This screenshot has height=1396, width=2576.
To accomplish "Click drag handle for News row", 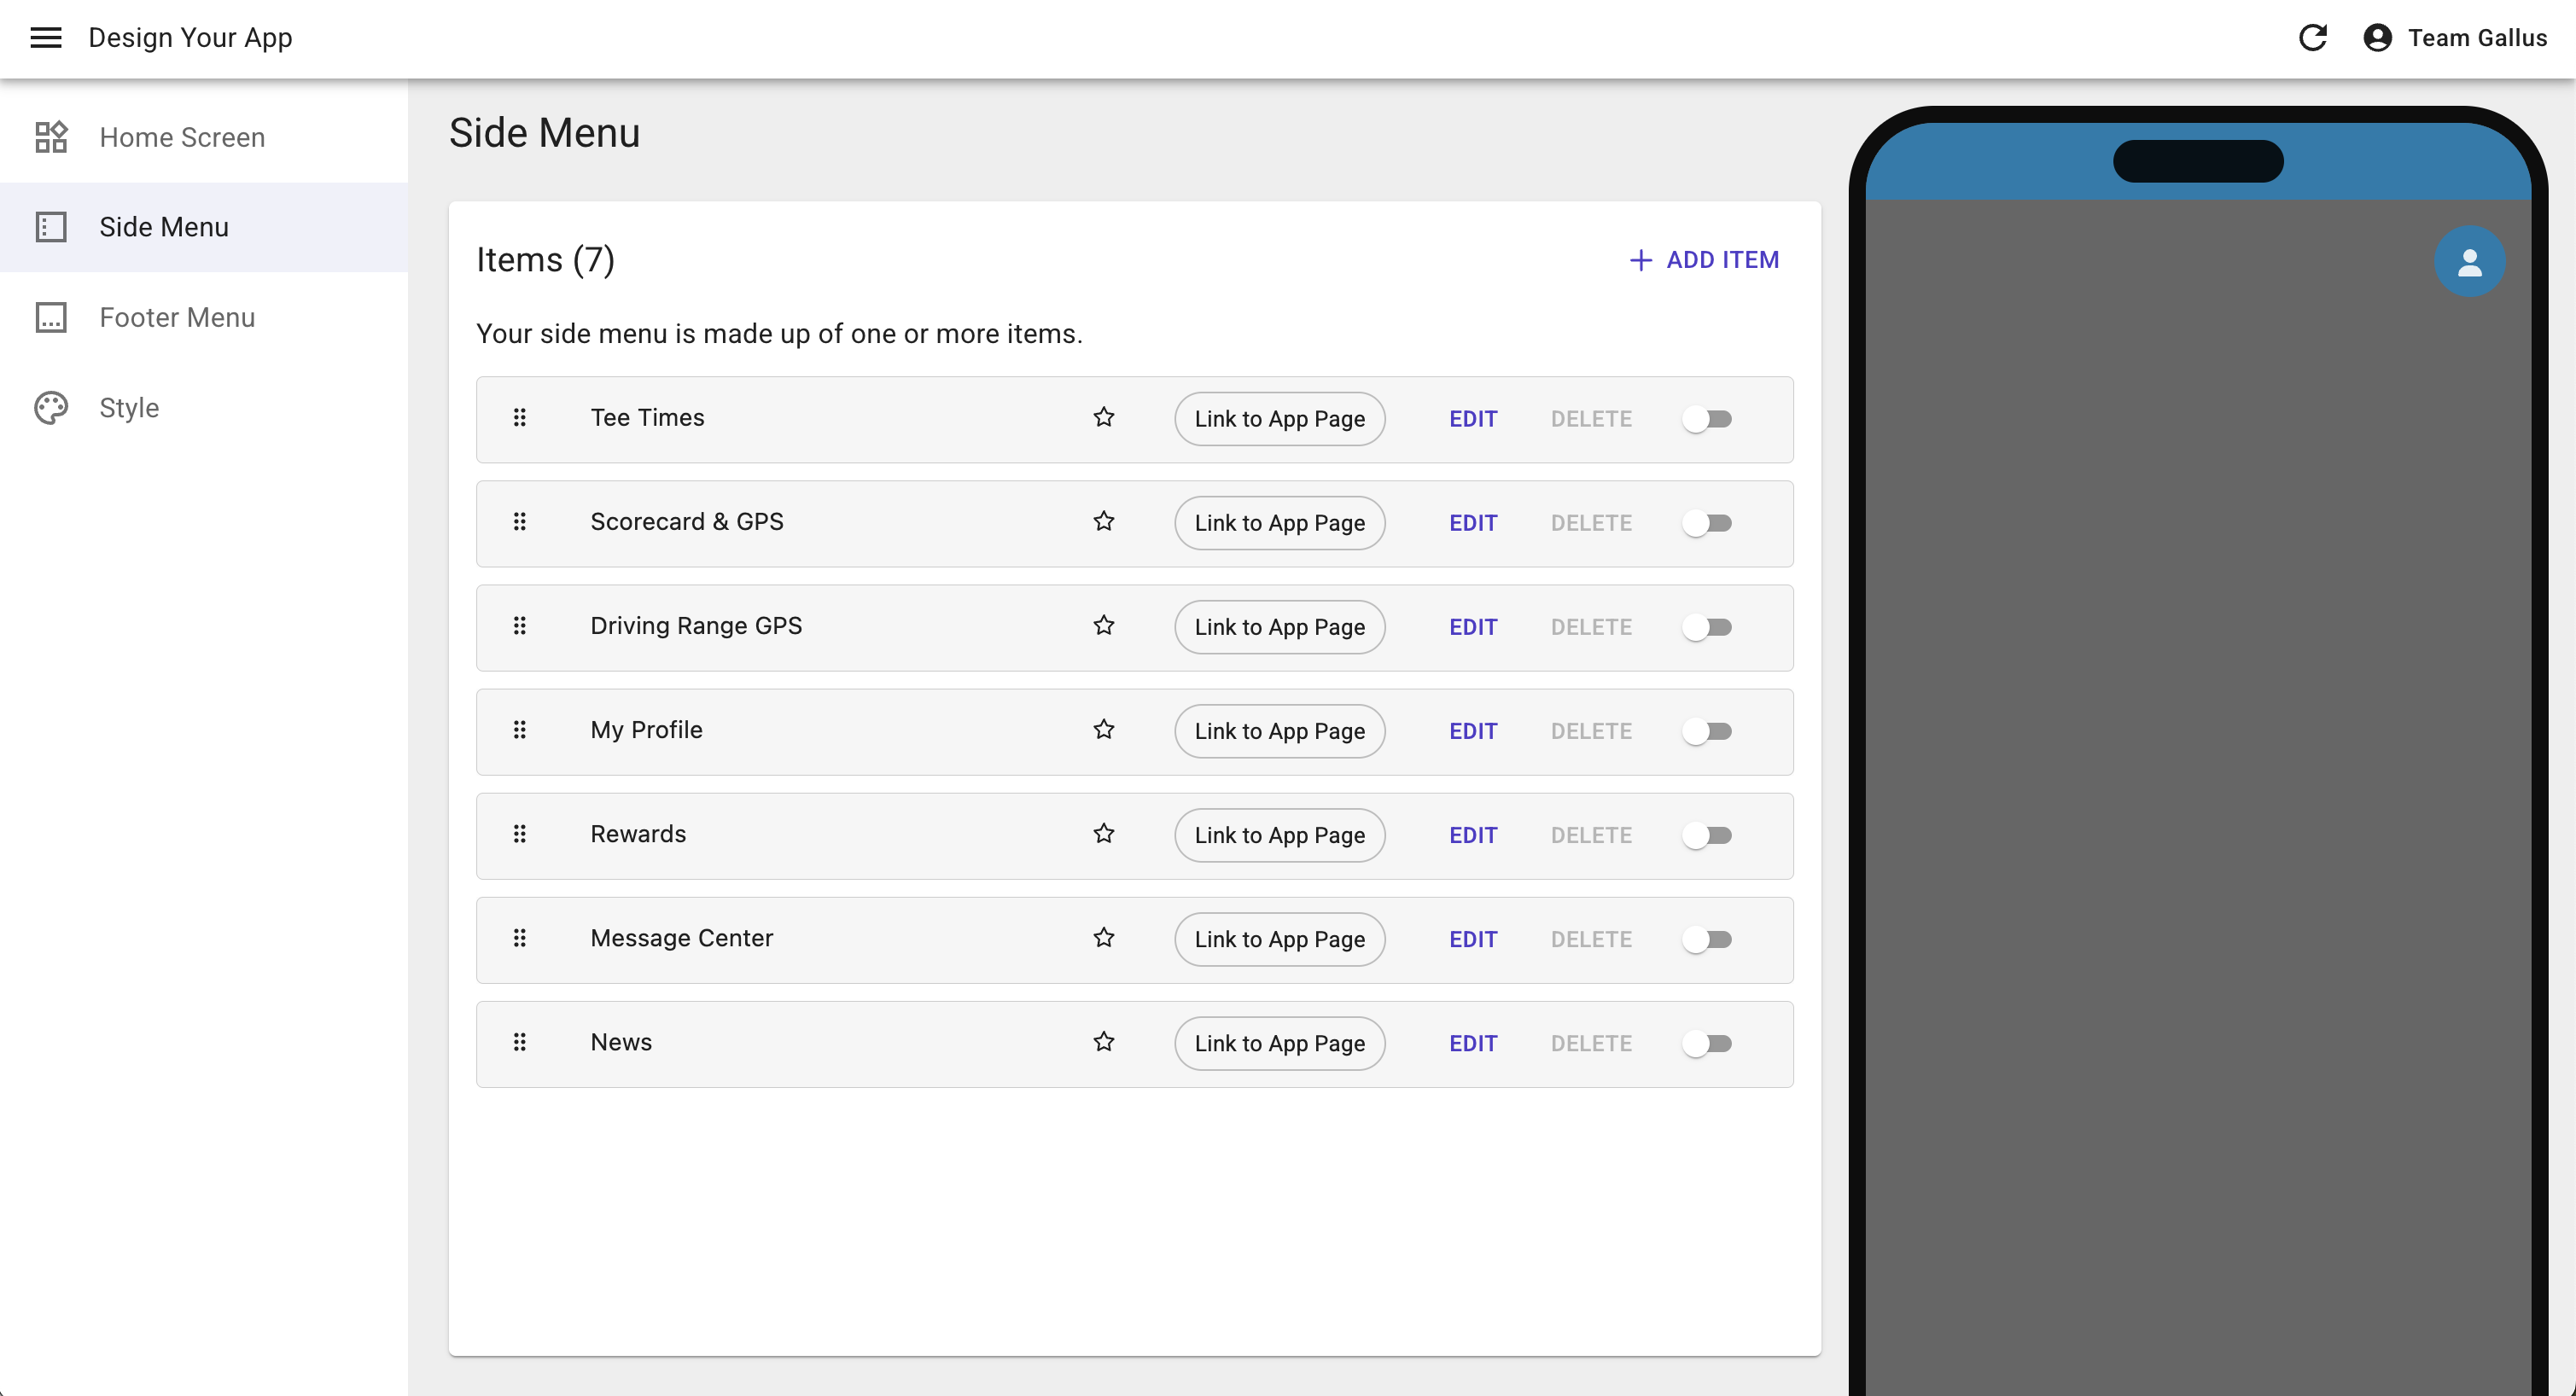I will click(x=519, y=1042).
